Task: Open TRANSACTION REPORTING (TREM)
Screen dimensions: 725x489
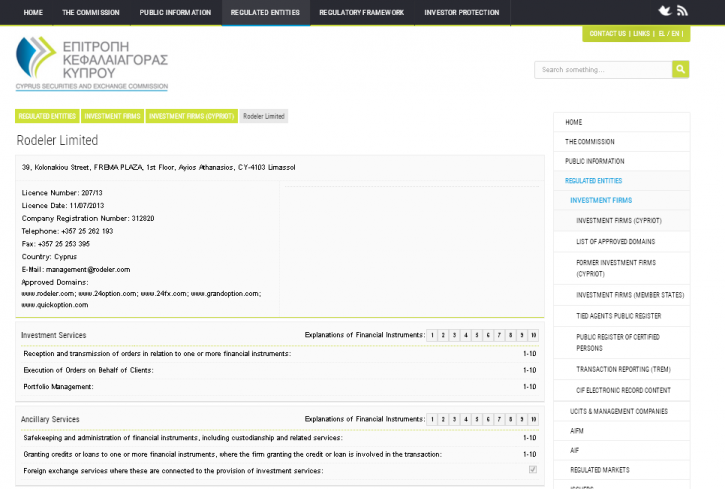Action: (621, 369)
